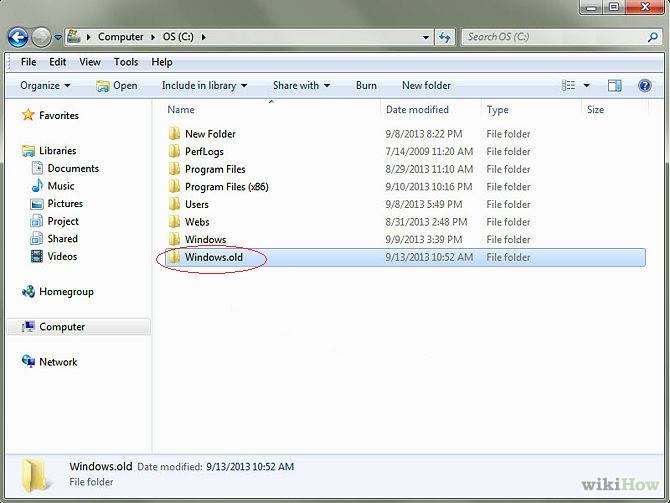Sort by the Date modified column header
Screen dimensions: 670x503
click(417, 110)
